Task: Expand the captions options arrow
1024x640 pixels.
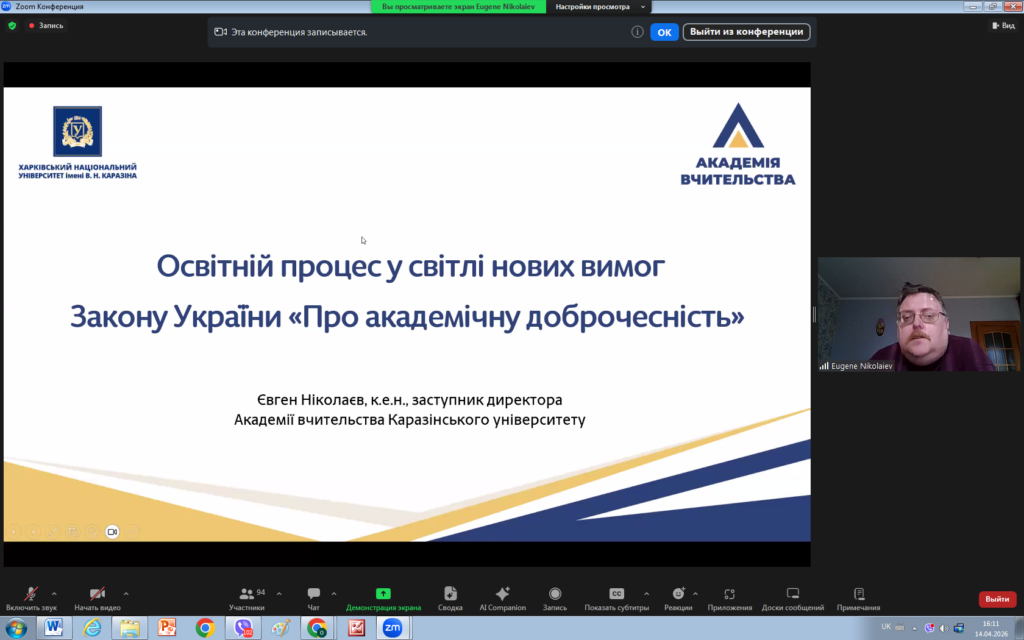Action: (646, 593)
